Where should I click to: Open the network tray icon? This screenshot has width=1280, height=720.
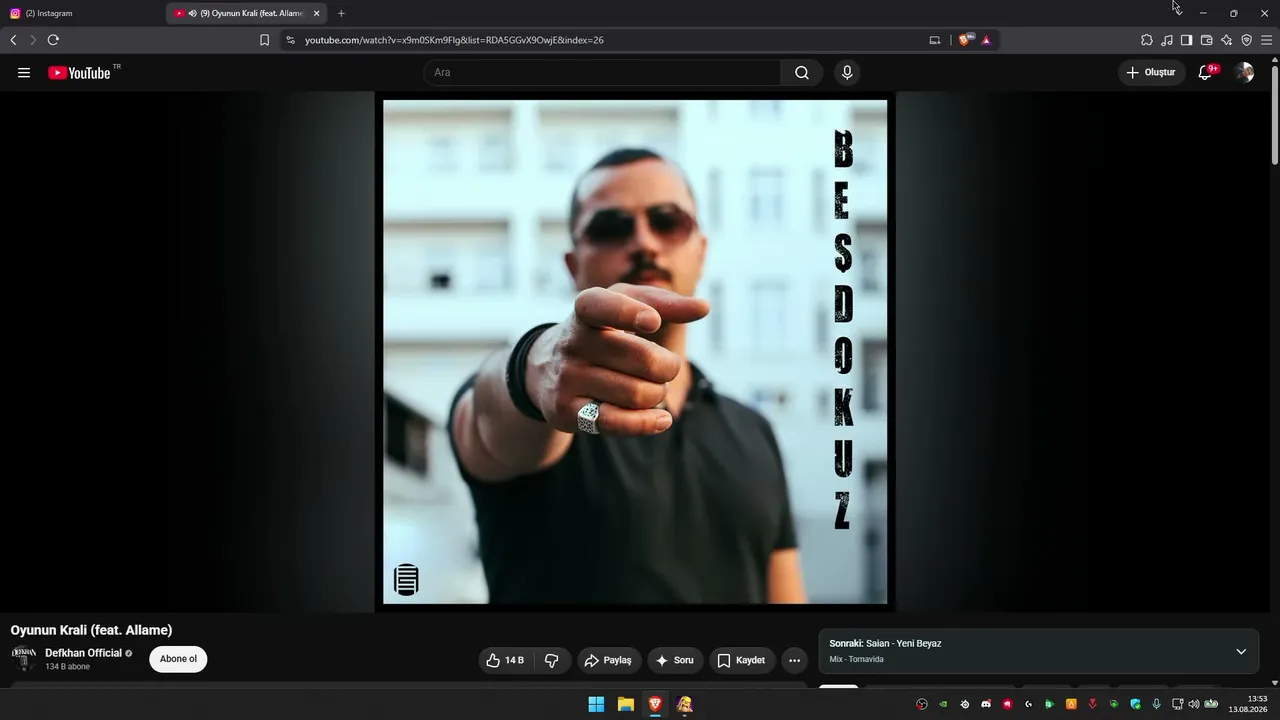click(1178, 704)
